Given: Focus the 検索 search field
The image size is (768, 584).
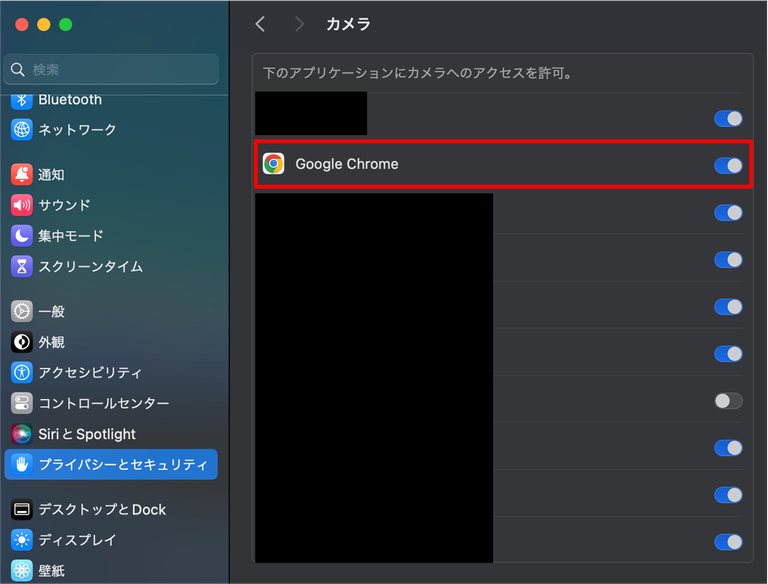Looking at the screenshot, I should pyautogui.click(x=111, y=70).
